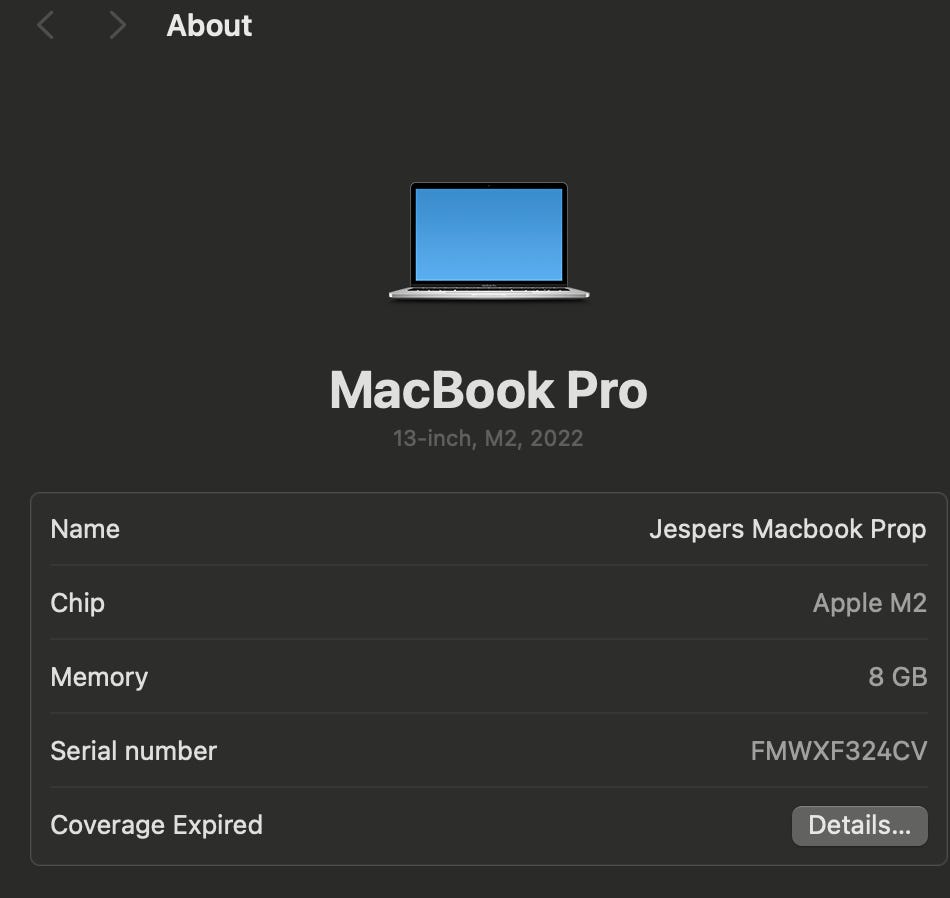
Task: Click the MacBook Pro heading
Action: (x=488, y=390)
